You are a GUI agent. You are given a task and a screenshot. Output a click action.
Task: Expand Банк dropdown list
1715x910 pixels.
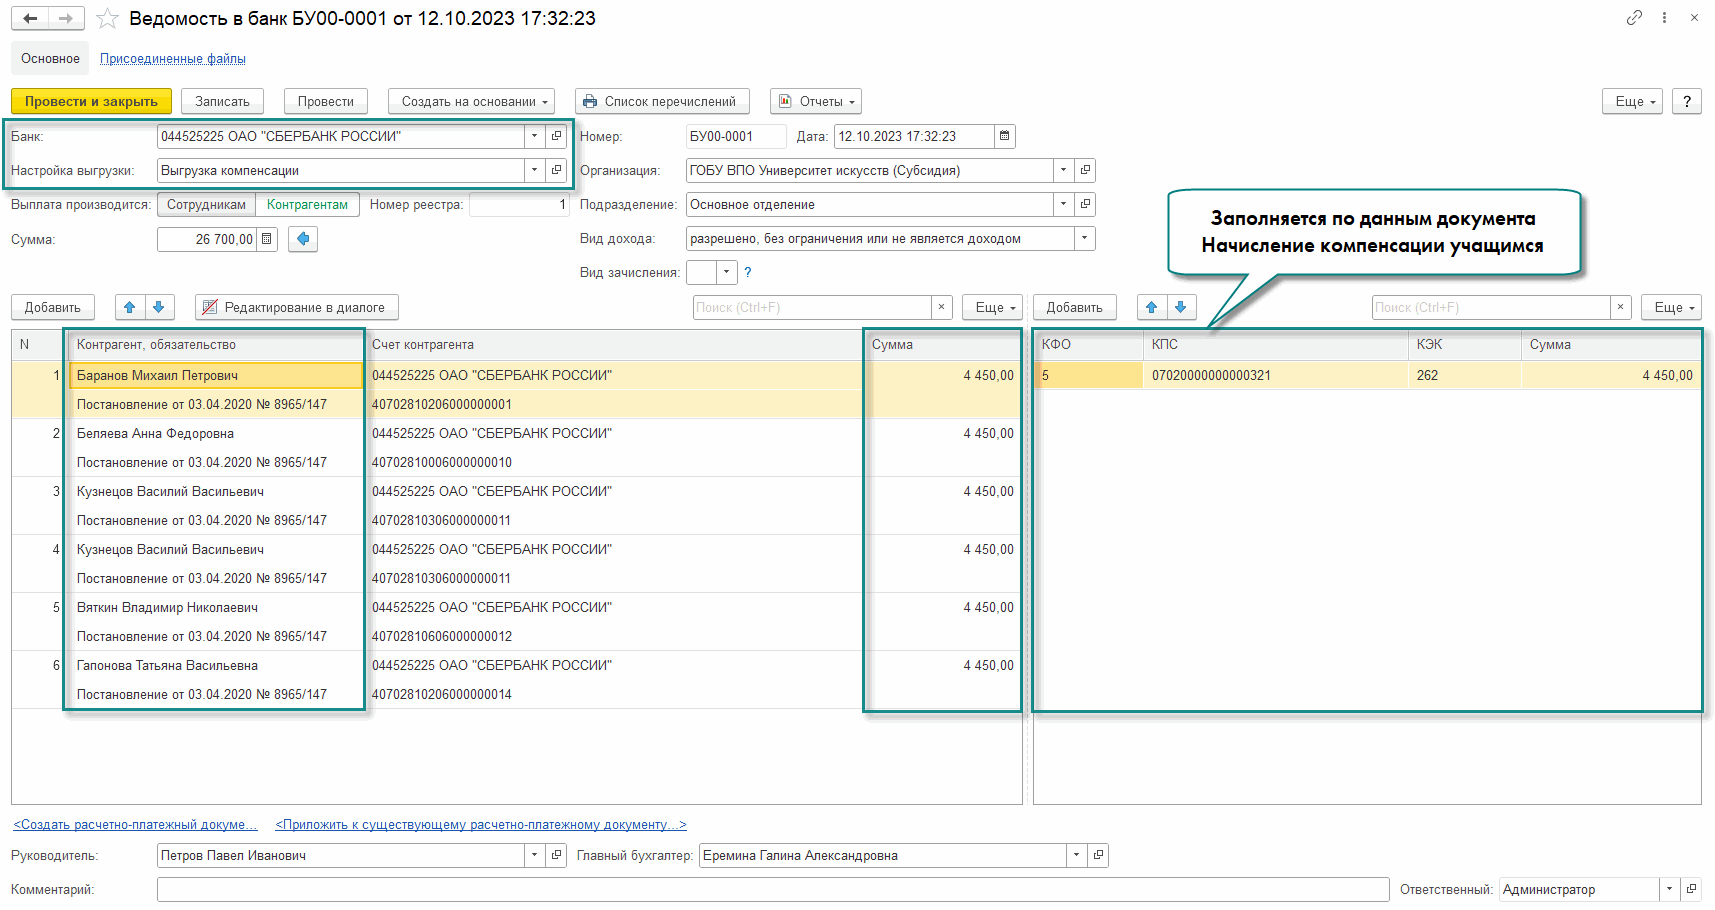(535, 136)
